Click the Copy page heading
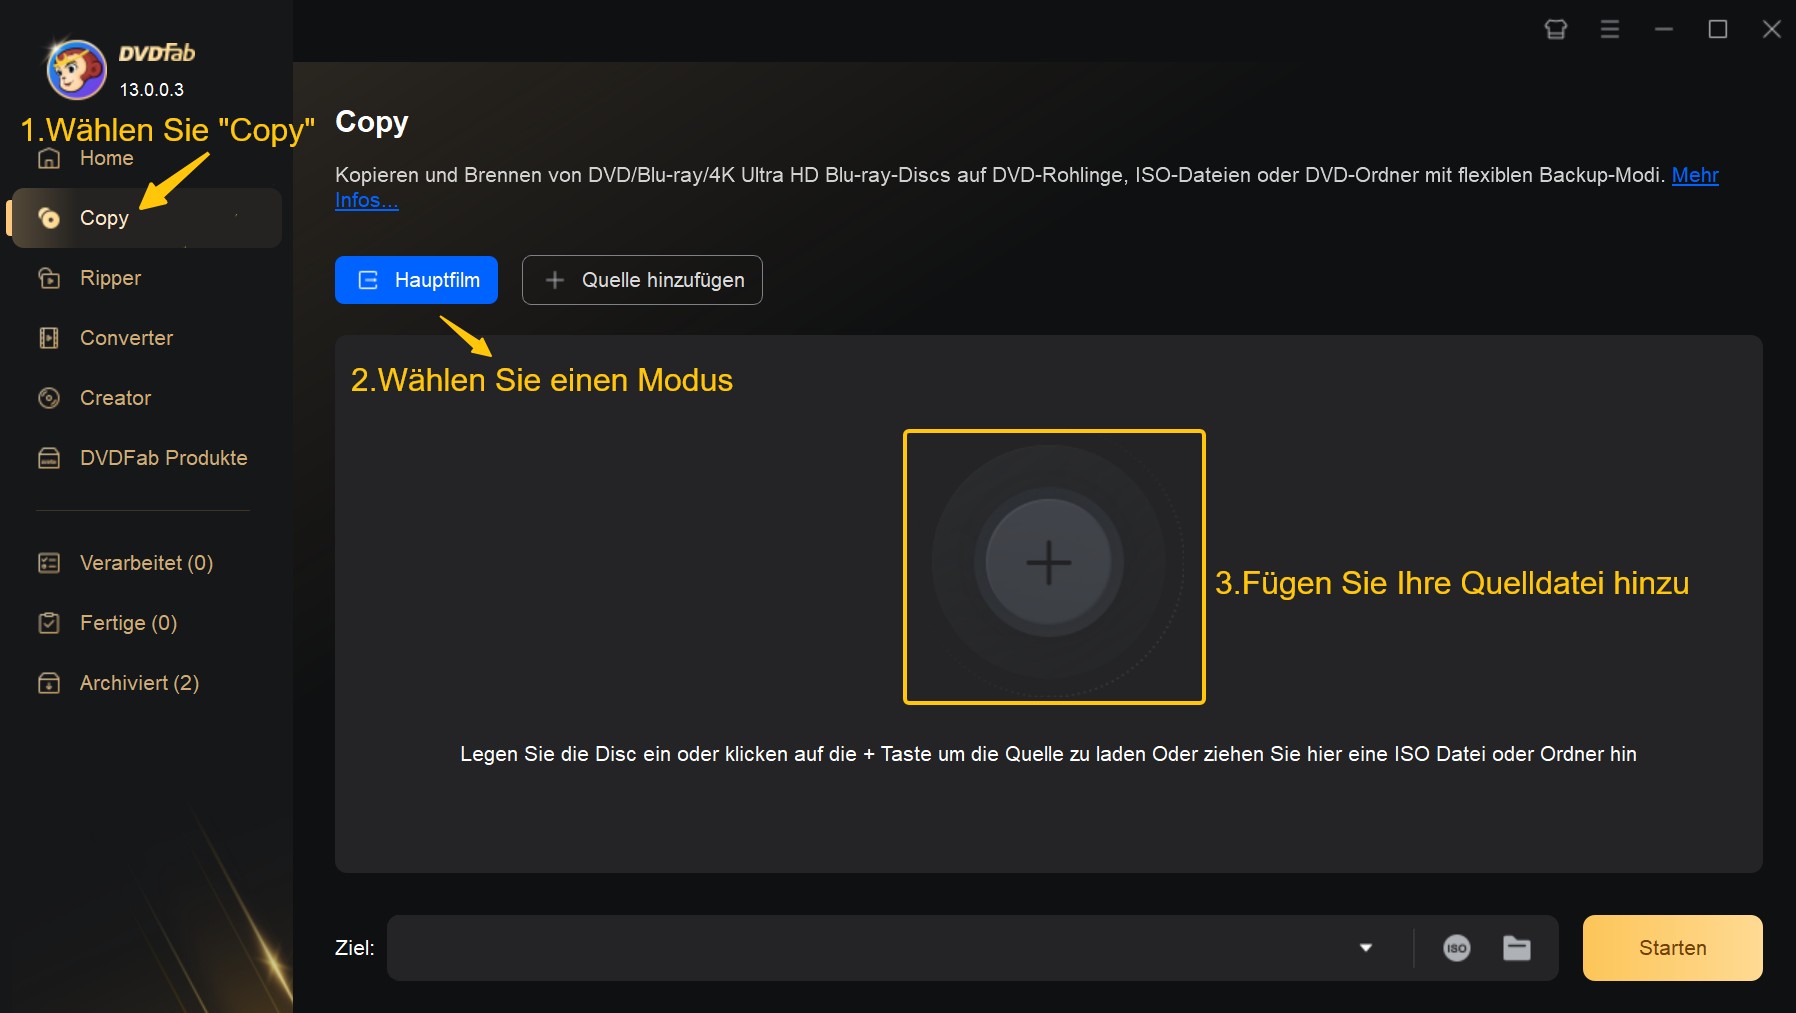This screenshot has width=1796, height=1013. pyautogui.click(x=372, y=123)
